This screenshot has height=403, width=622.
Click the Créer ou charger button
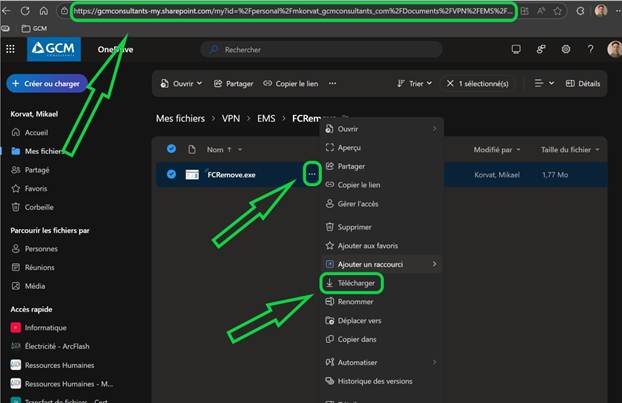point(47,83)
